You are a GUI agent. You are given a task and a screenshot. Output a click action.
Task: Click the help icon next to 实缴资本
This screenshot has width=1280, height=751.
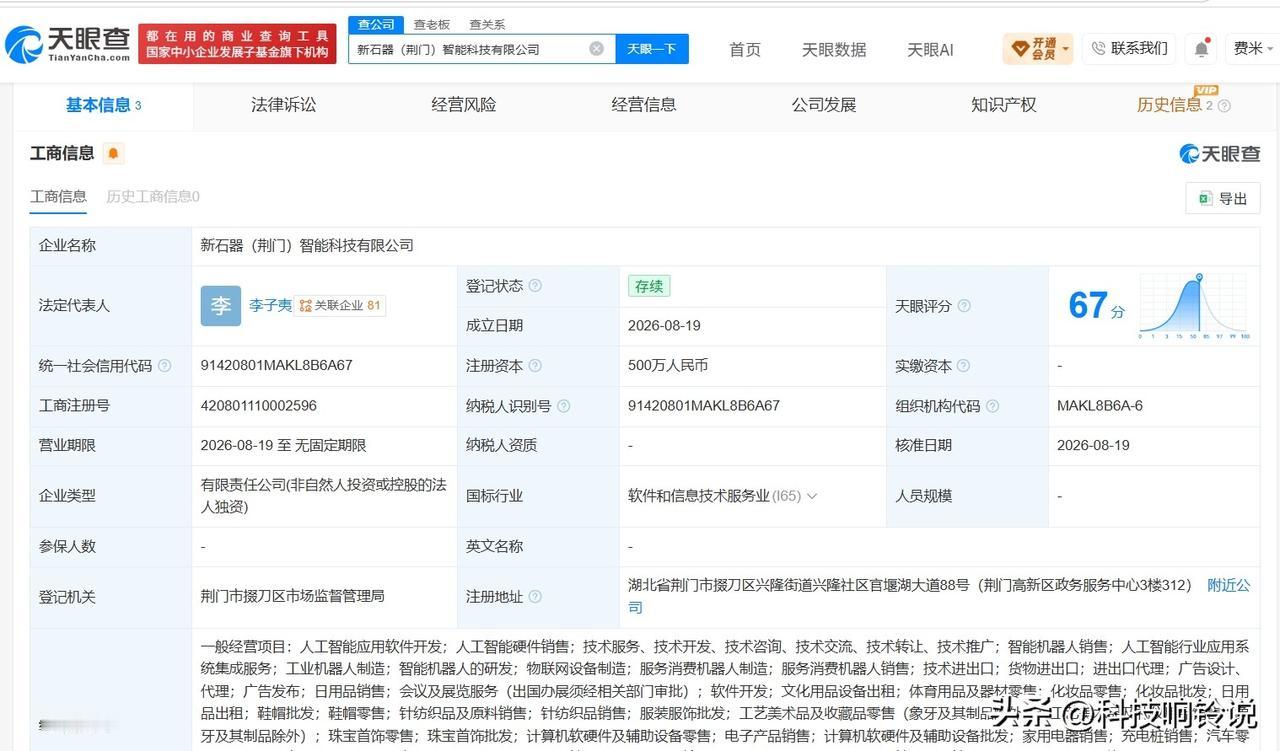pyautogui.click(x=964, y=366)
